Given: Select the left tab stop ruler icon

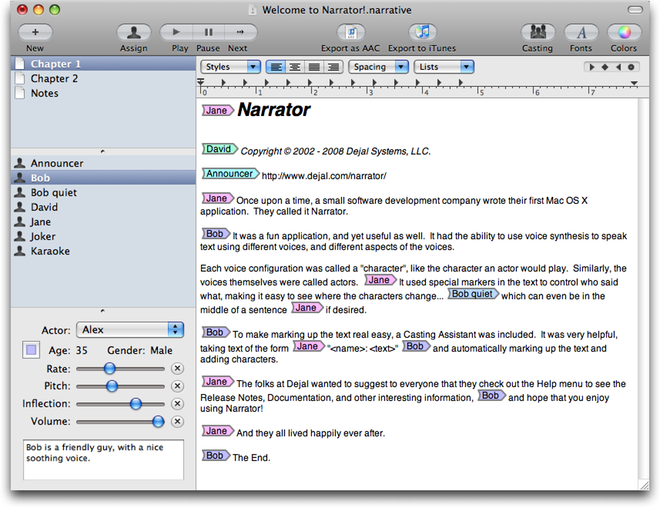Looking at the screenshot, I should pyautogui.click(x=592, y=67).
